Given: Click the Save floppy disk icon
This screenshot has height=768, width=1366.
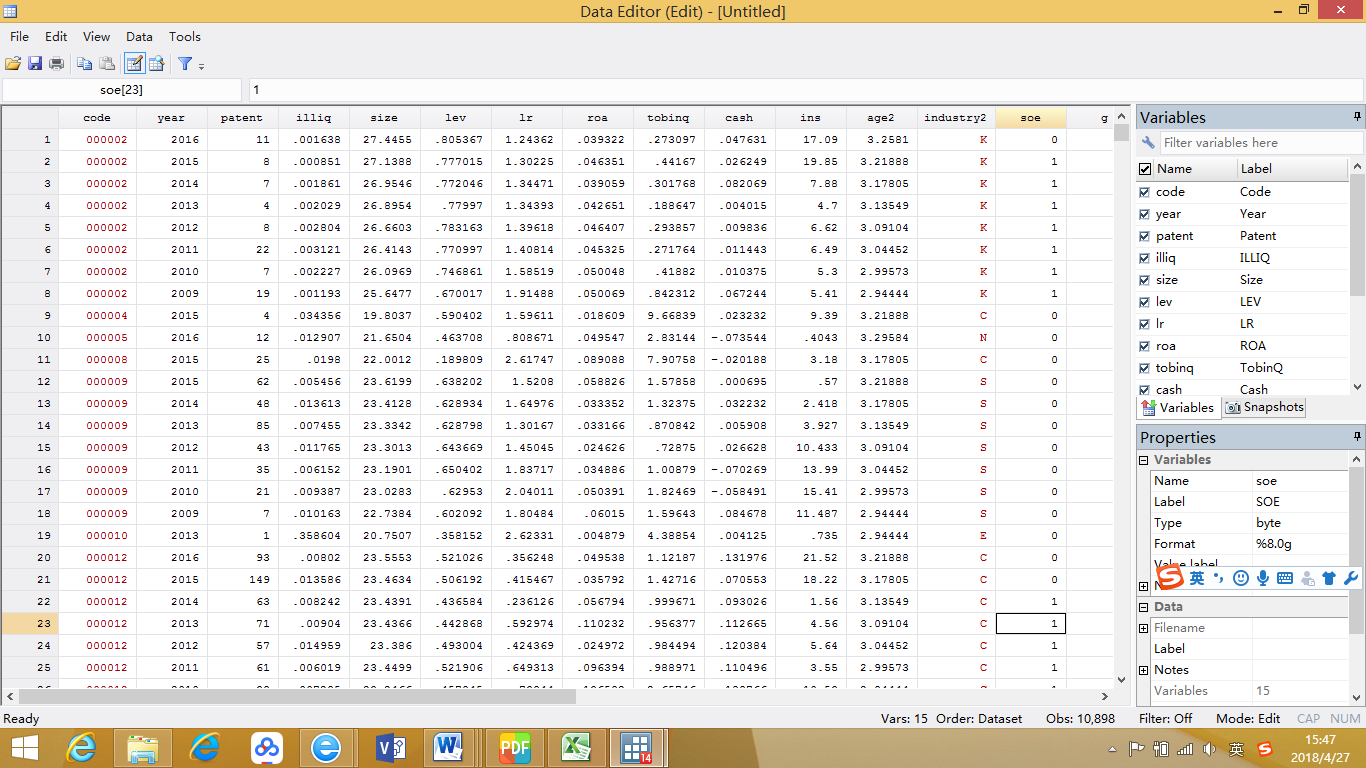Looking at the screenshot, I should pyautogui.click(x=35, y=64).
